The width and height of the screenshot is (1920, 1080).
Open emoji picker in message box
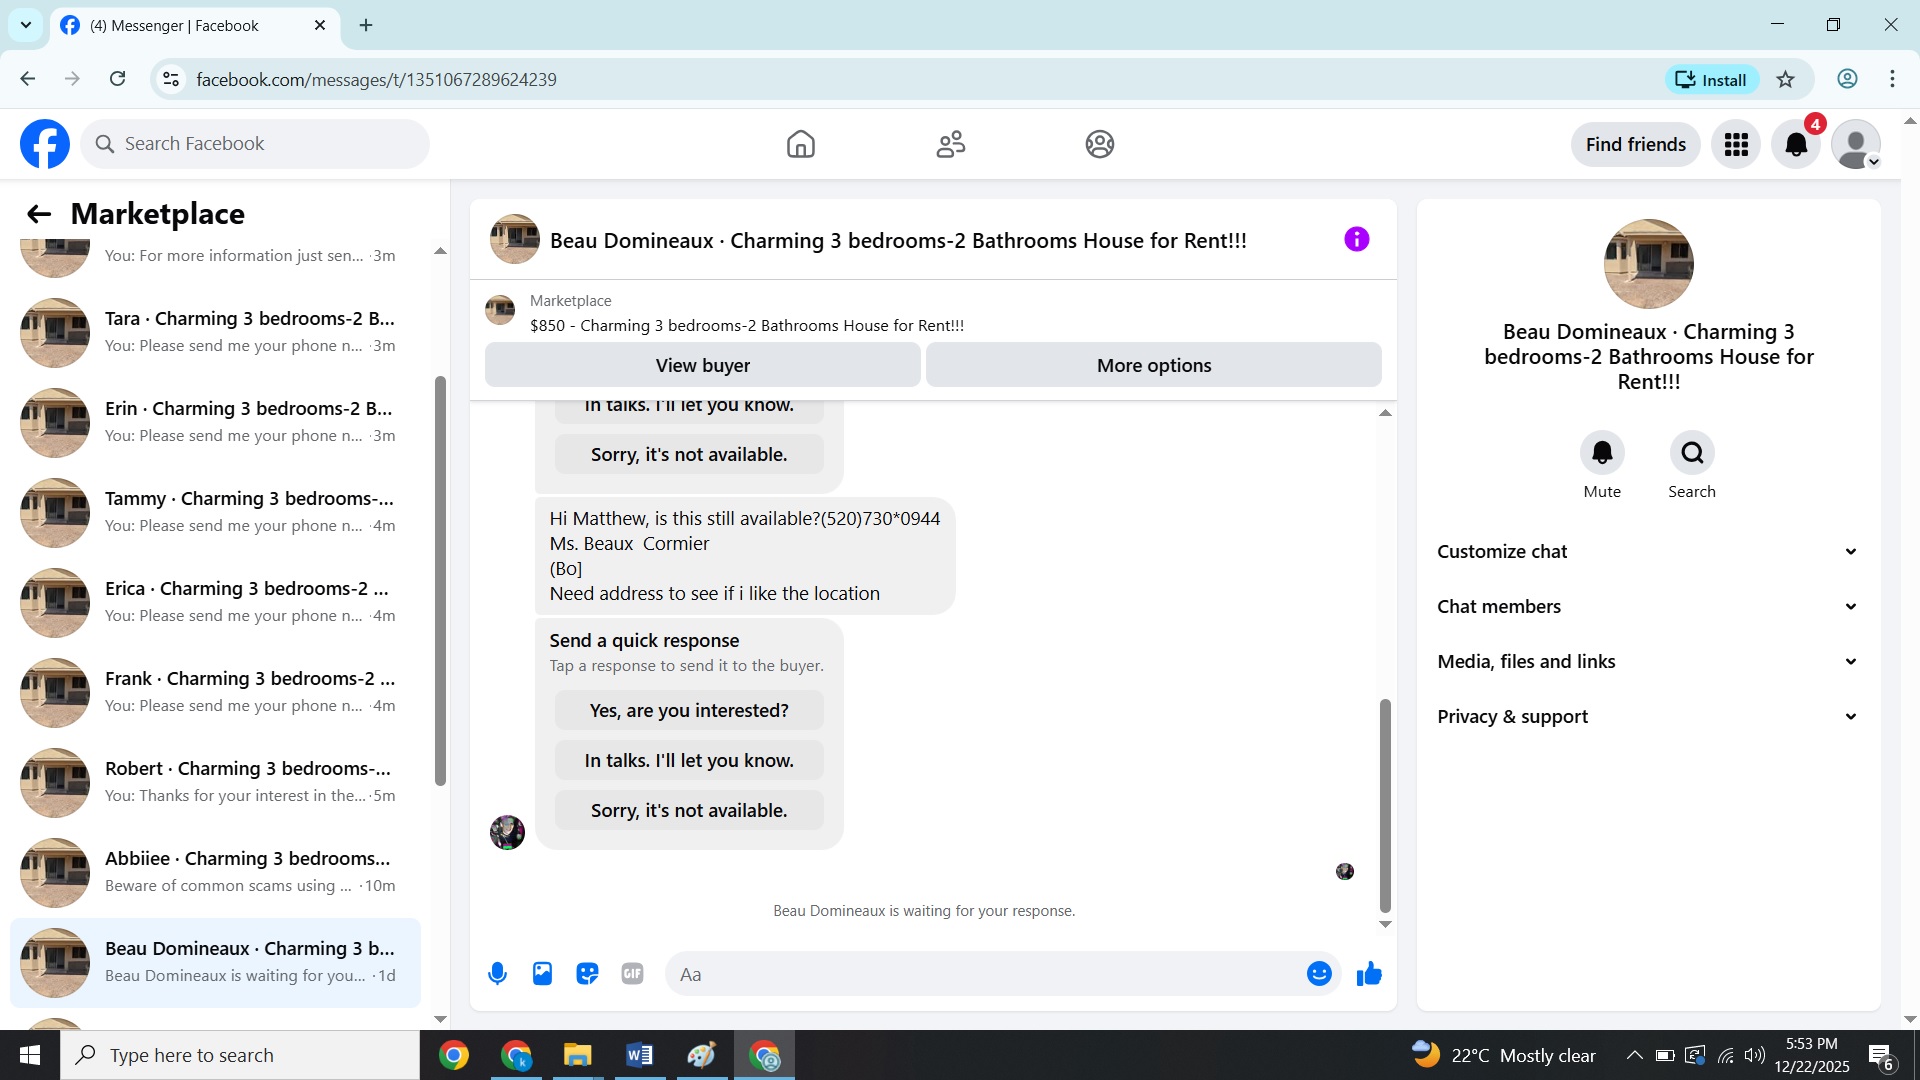[x=1319, y=974]
